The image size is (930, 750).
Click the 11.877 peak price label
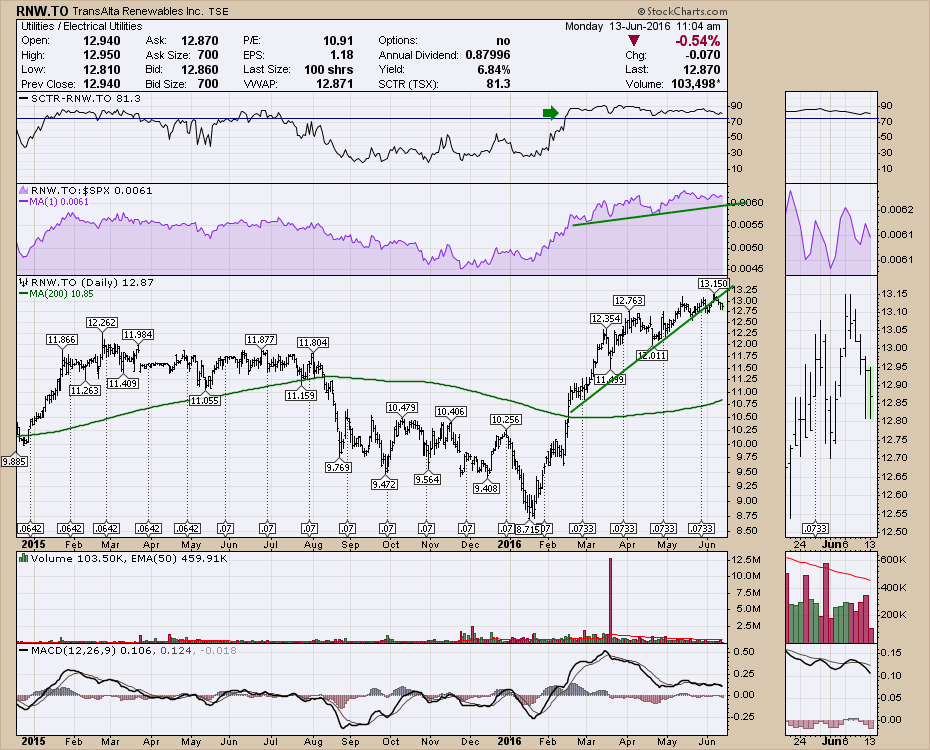260,340
